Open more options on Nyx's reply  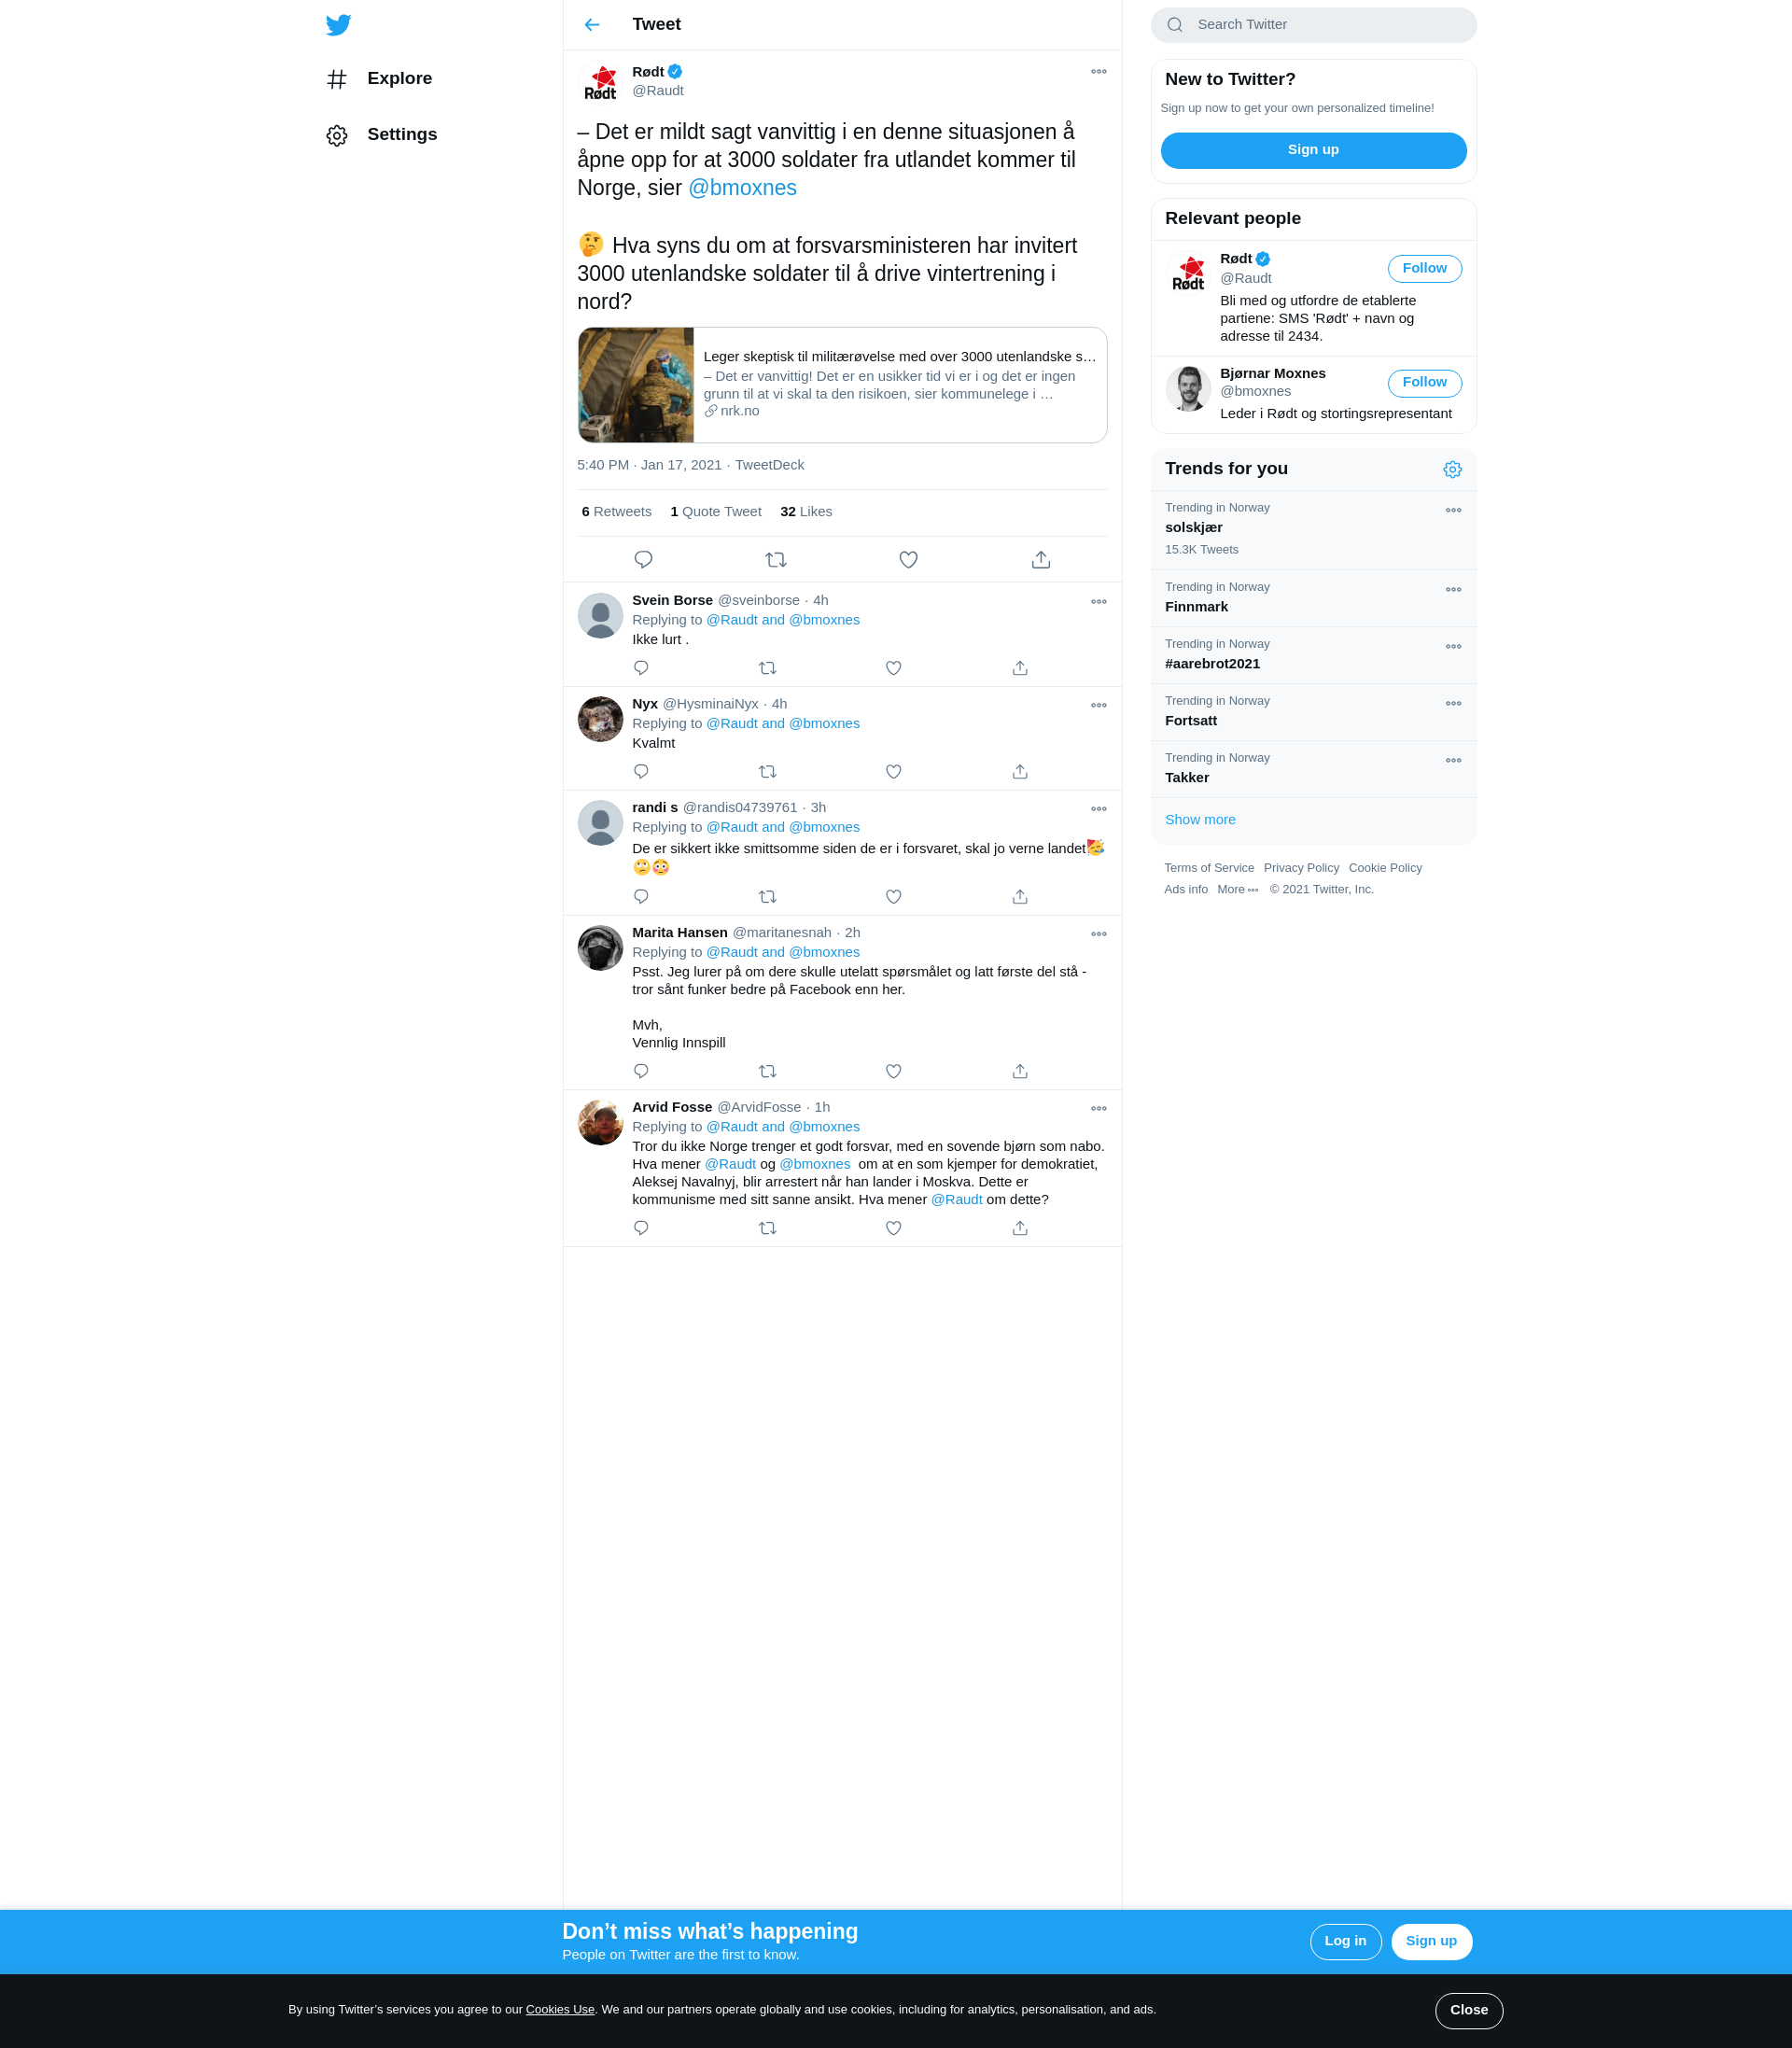(x=1099, y=706)
